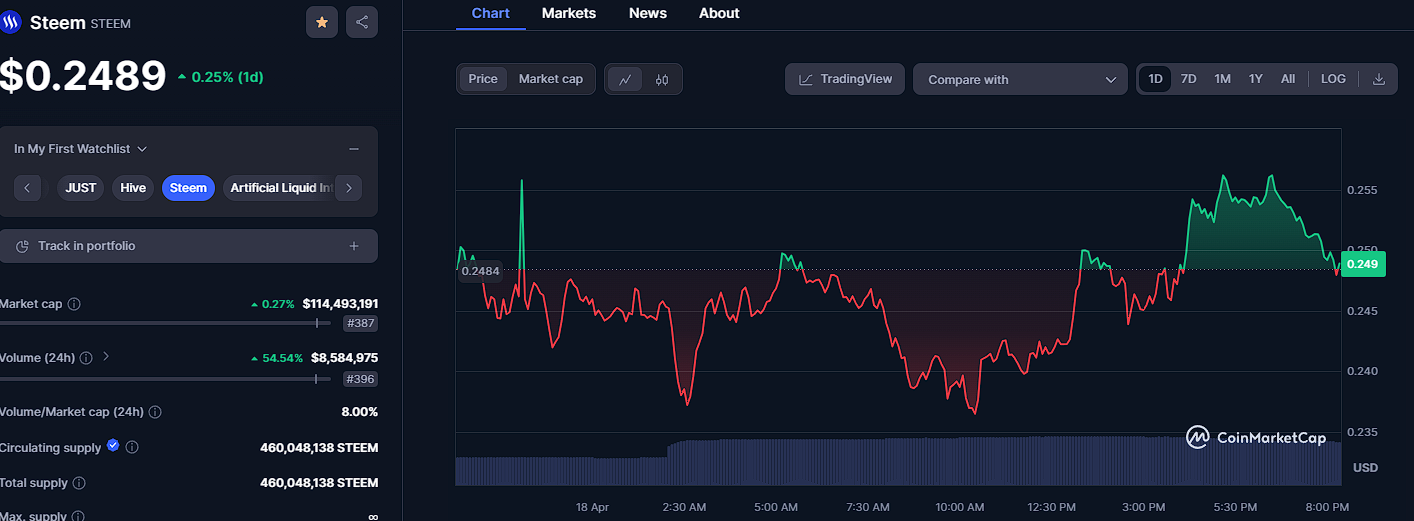Open the share icon button
The image size is (1414, 521).
[x=362, y=22]
